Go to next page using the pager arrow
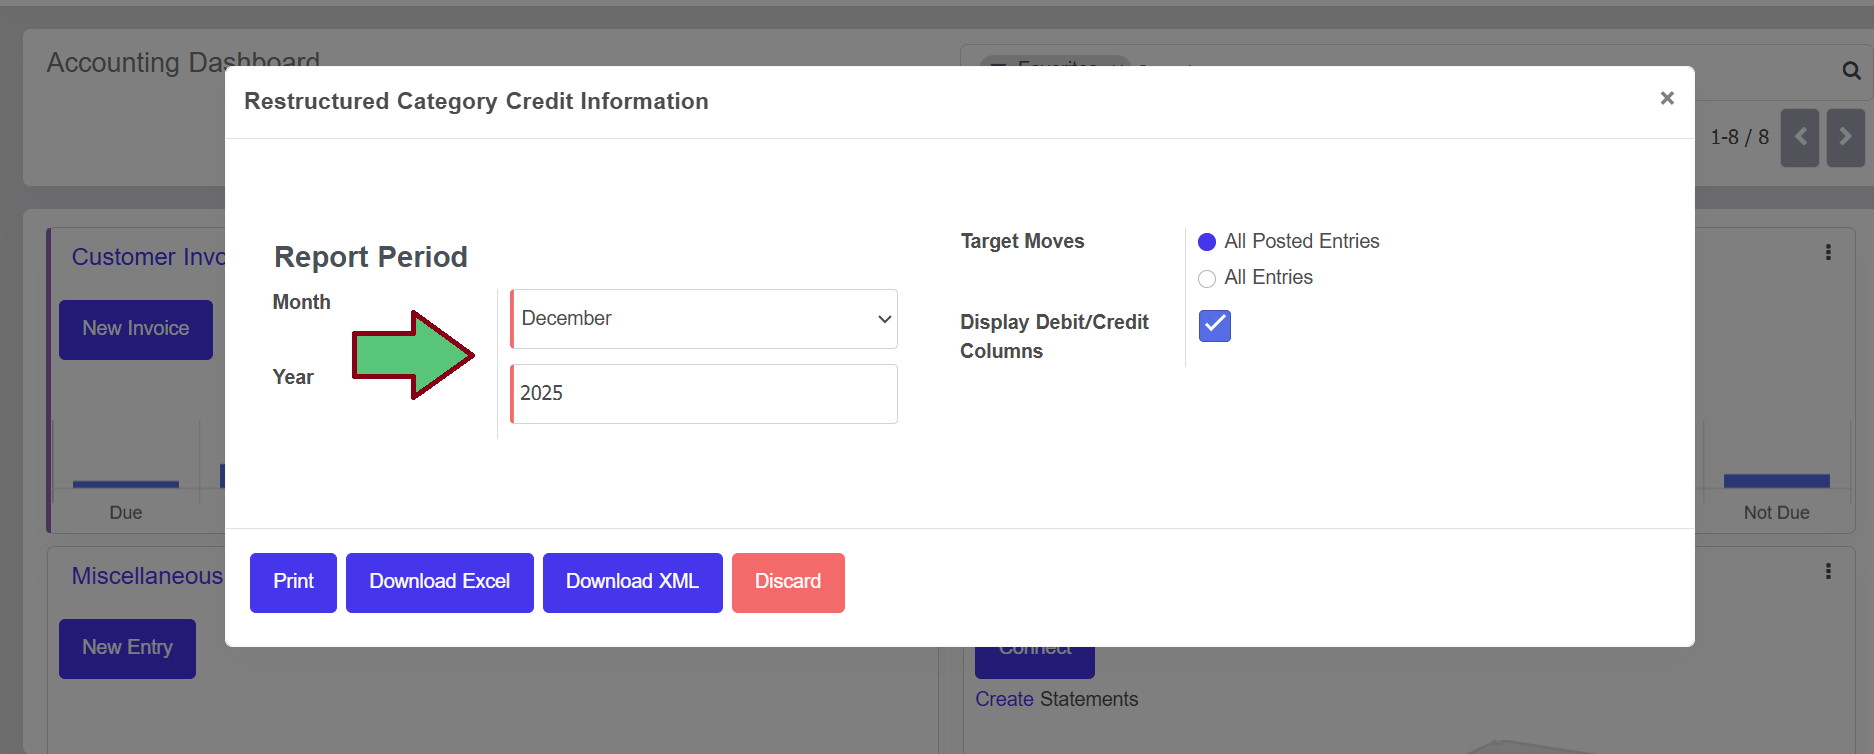 (x=1845, y=137)
